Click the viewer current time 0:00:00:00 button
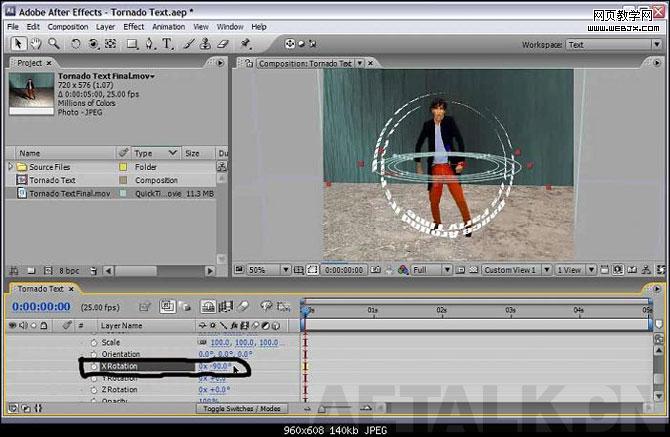Image resolution: width=670 pixels, height=437 pixels. tap(344, 270)
